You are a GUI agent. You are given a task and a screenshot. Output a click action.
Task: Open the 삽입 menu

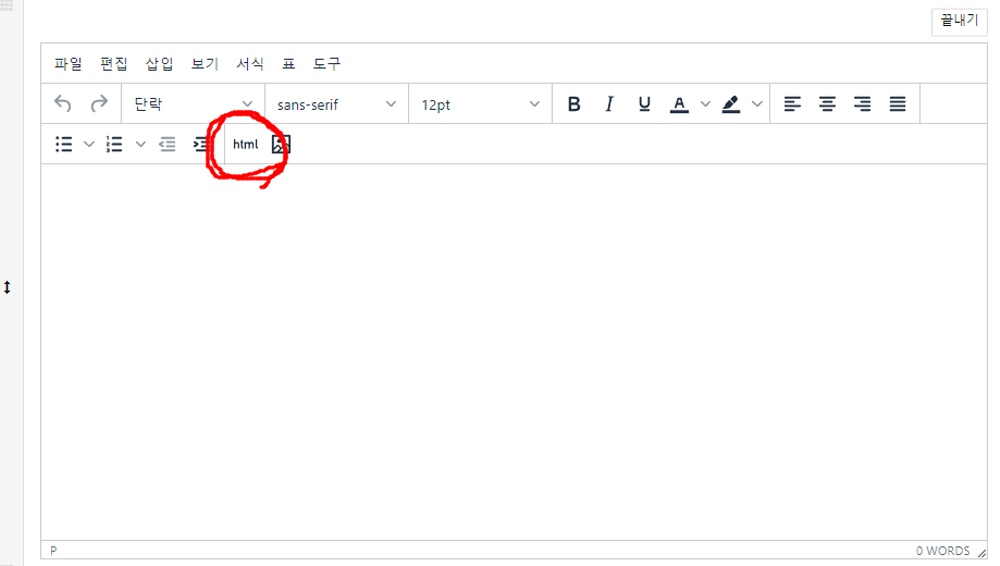(159, 64)
